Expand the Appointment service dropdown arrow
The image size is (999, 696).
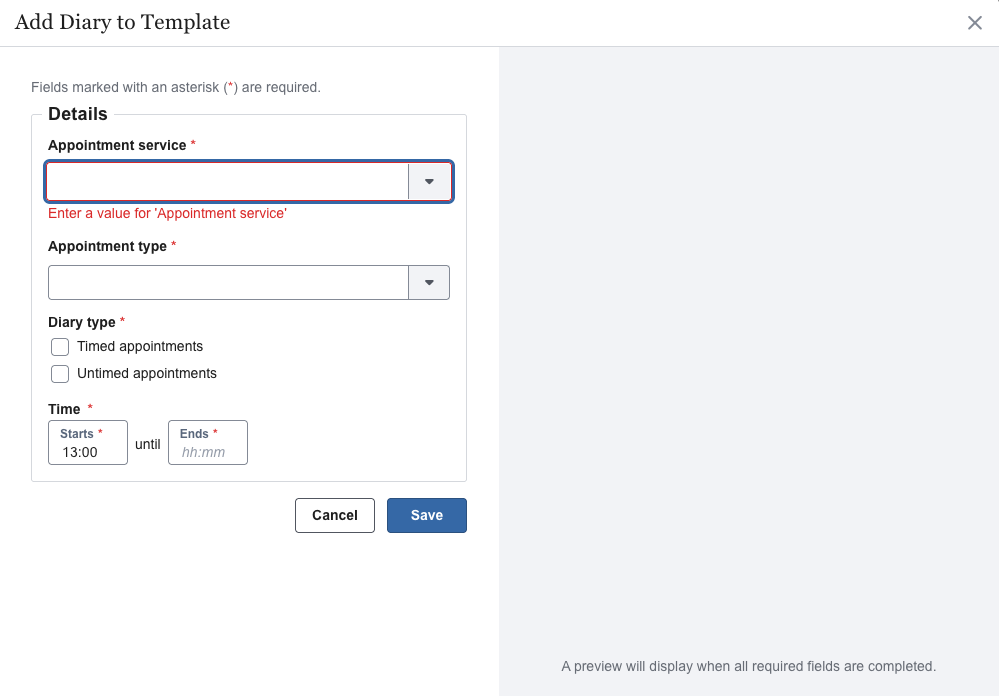[430, 182]
